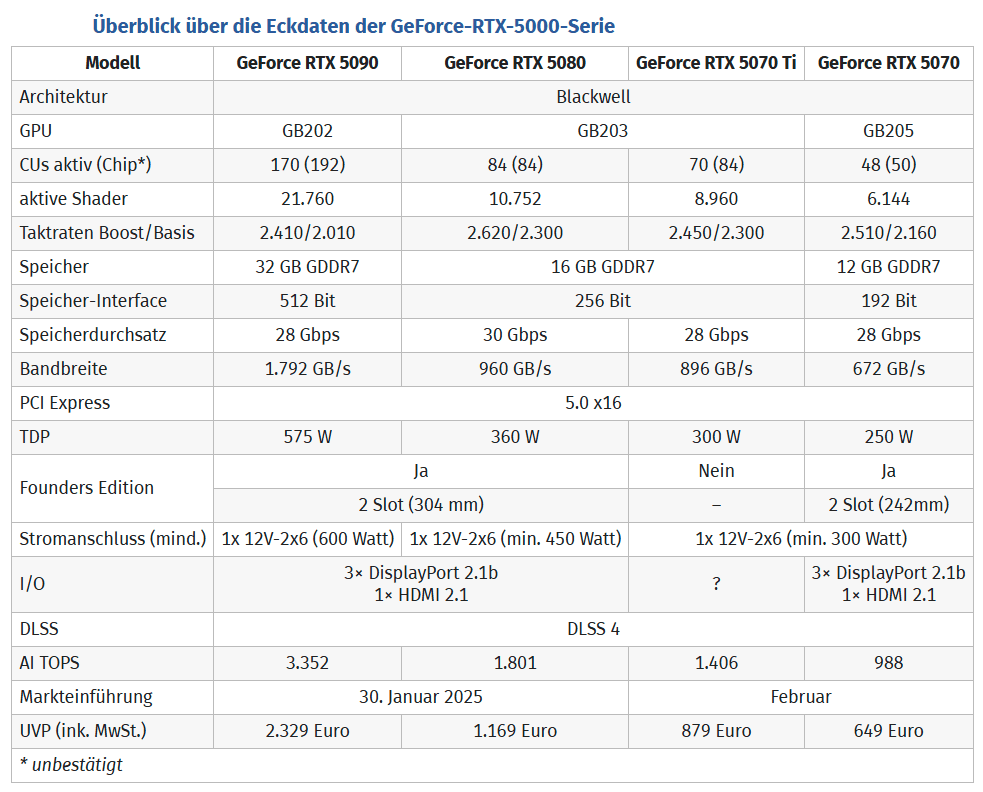The width and height of the screenshot is (983, 792).
Task: Click the title 'Überblick über die Eckdaten der GeForce-RTX-5000-Serie'
Action: (354, 26)
